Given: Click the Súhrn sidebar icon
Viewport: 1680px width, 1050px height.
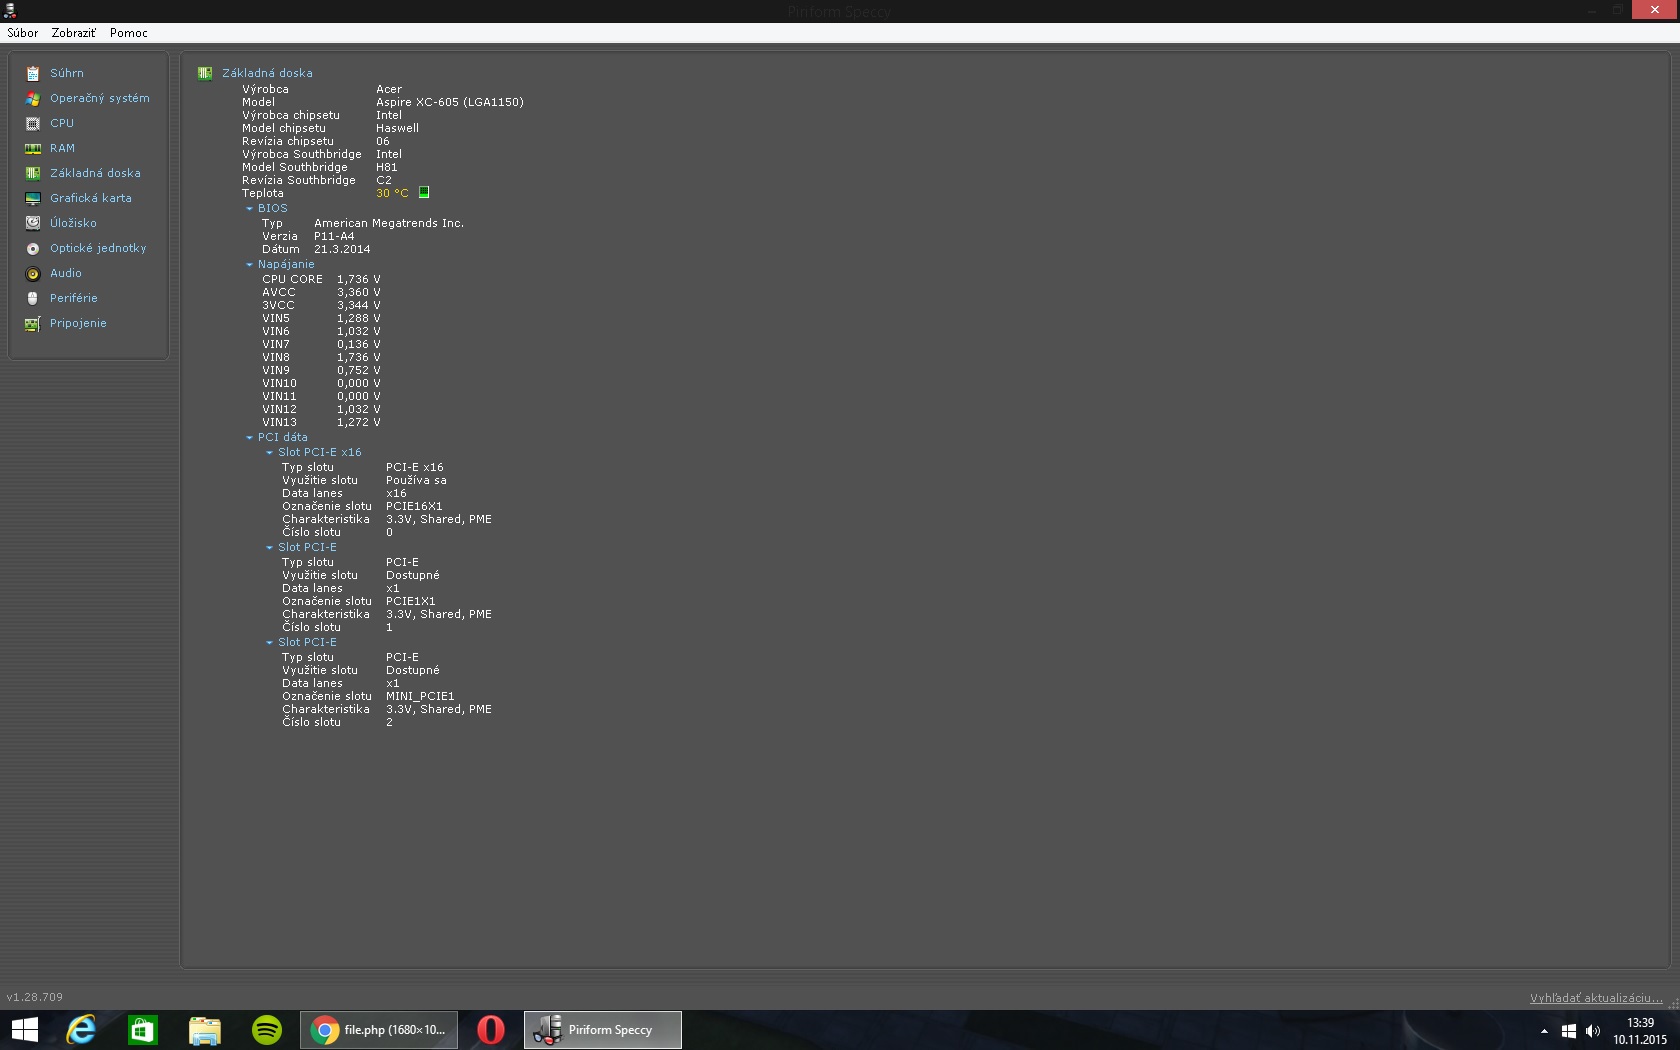Looking at the screenshot, I should tap(33, 73).
